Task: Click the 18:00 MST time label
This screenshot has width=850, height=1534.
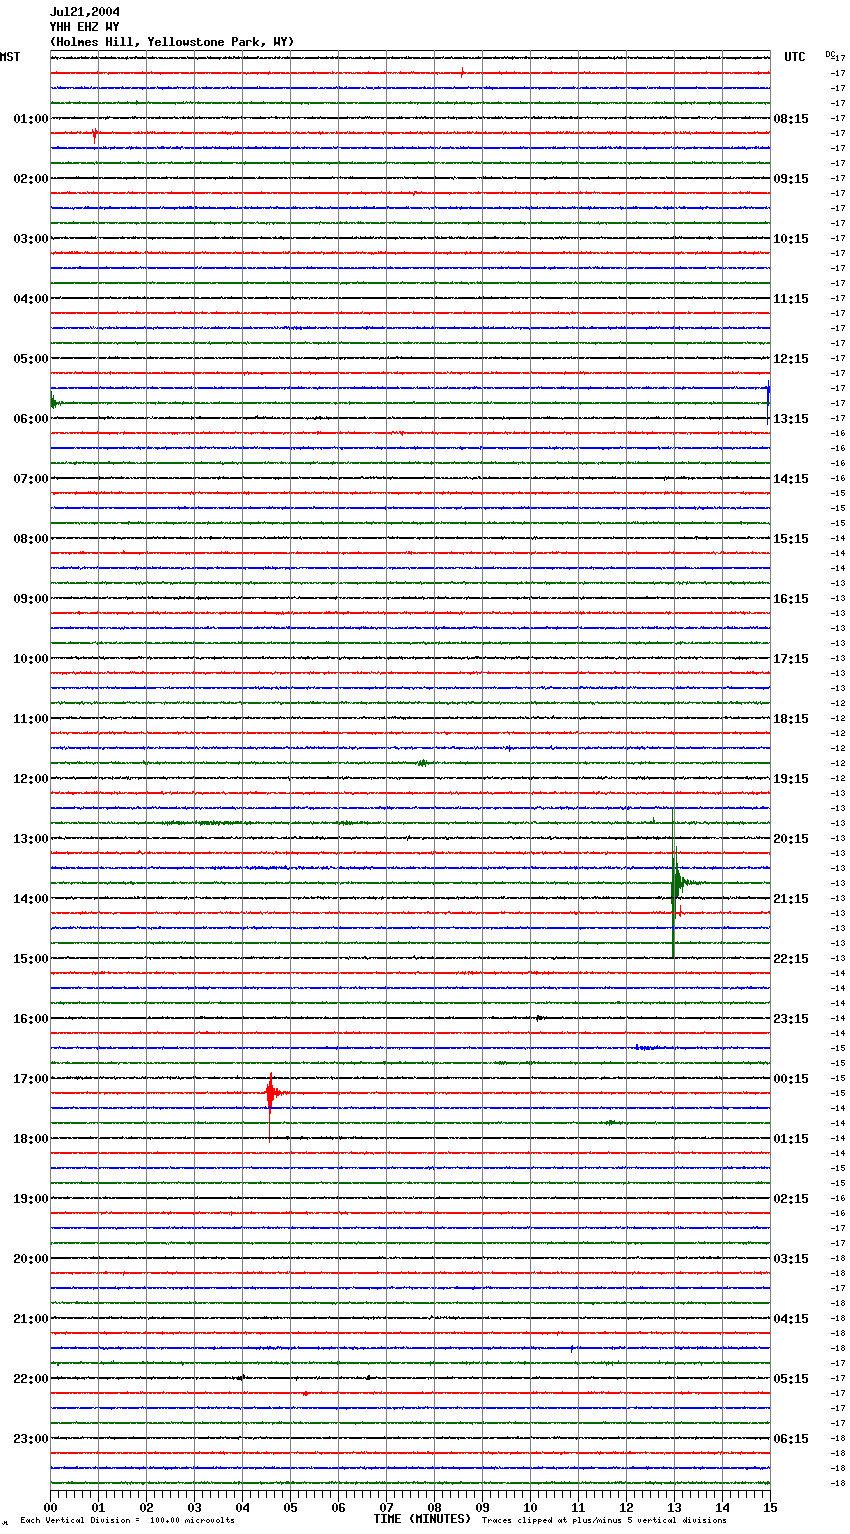Action: pos(31,1139)
